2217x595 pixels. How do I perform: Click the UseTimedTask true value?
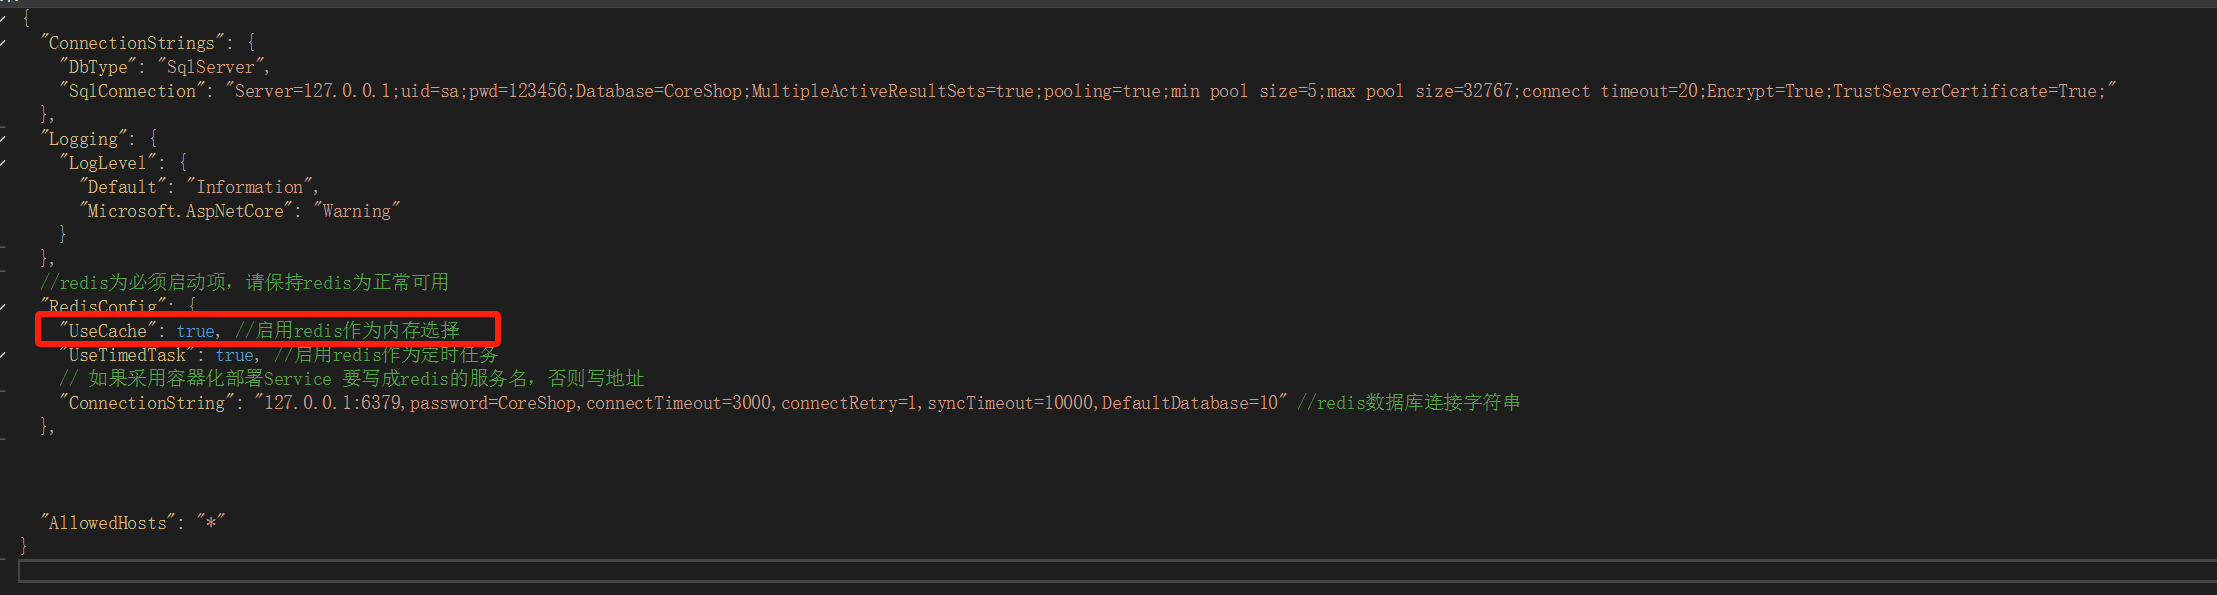235,355
